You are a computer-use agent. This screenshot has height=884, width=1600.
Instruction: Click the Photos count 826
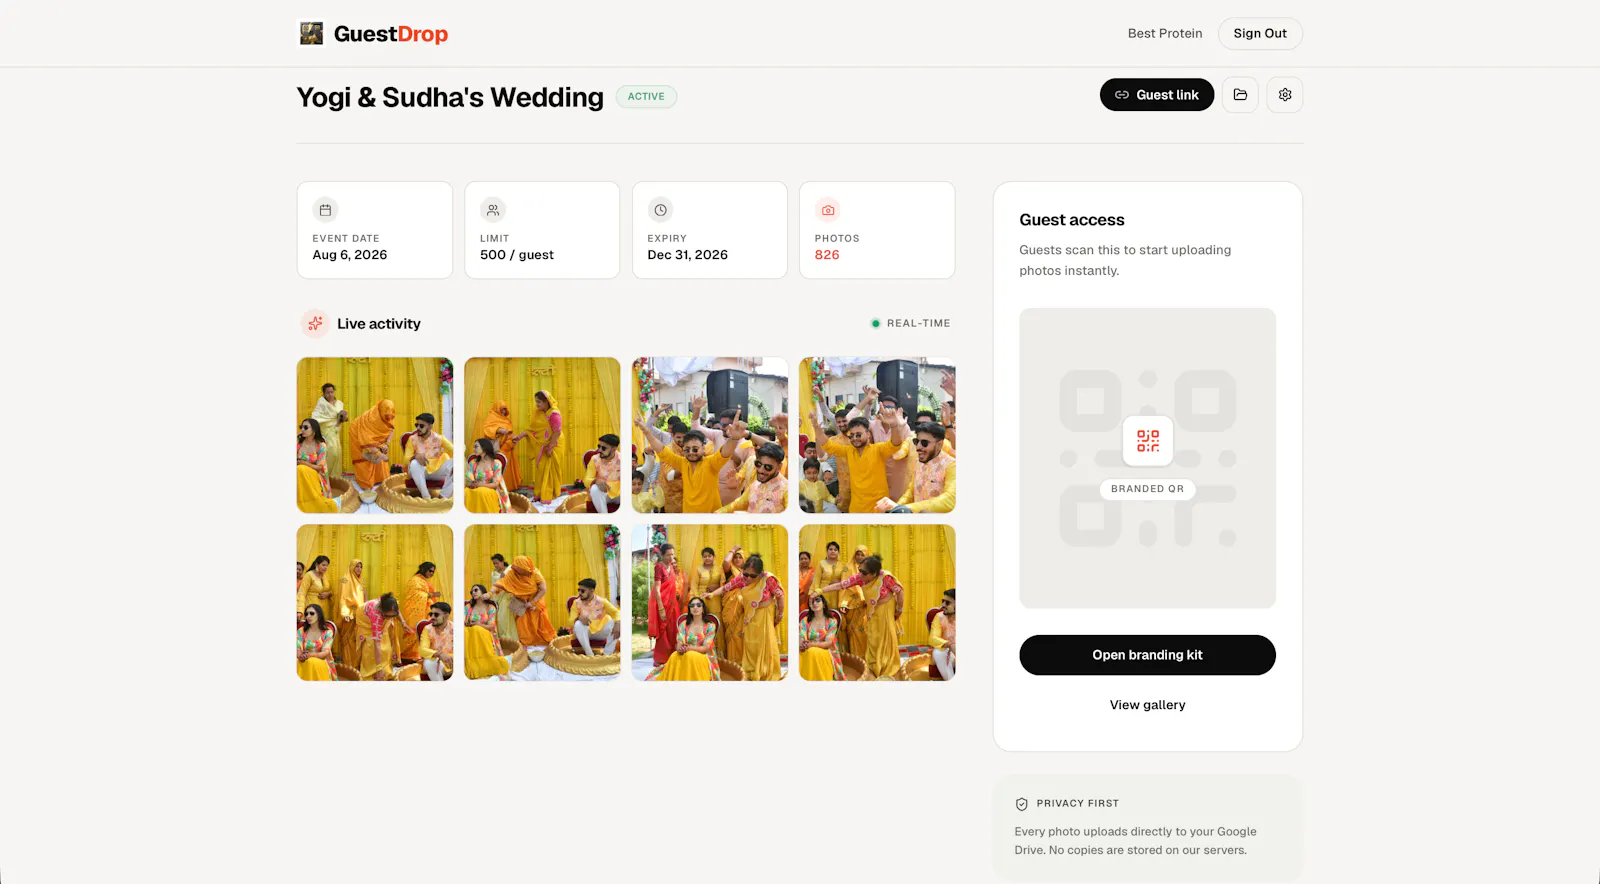pos(827,255)
